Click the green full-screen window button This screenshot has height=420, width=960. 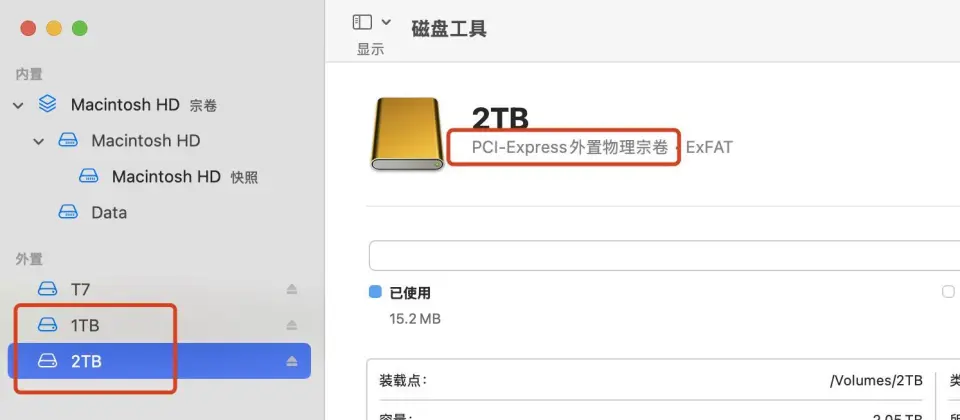pyautogui.click(x=80, y=28)
